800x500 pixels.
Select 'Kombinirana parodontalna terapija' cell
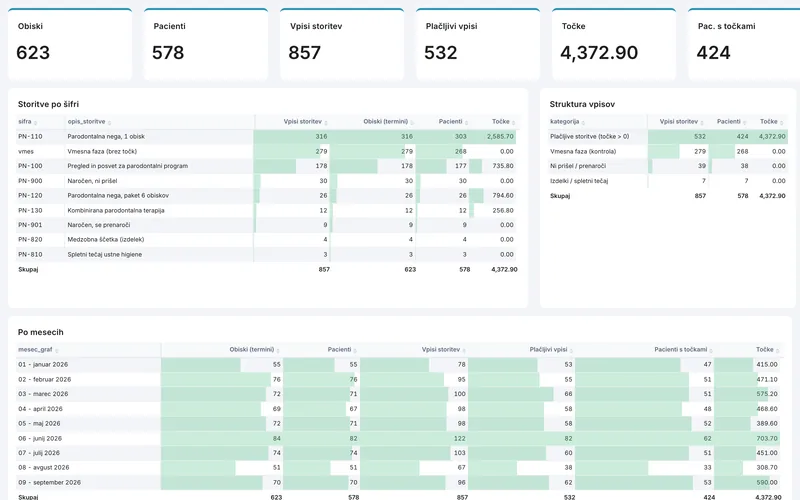[x=116, y=210]
